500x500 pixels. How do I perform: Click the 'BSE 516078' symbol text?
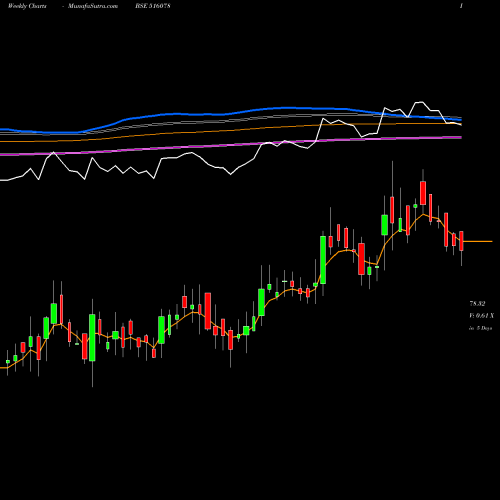[153, 6]
